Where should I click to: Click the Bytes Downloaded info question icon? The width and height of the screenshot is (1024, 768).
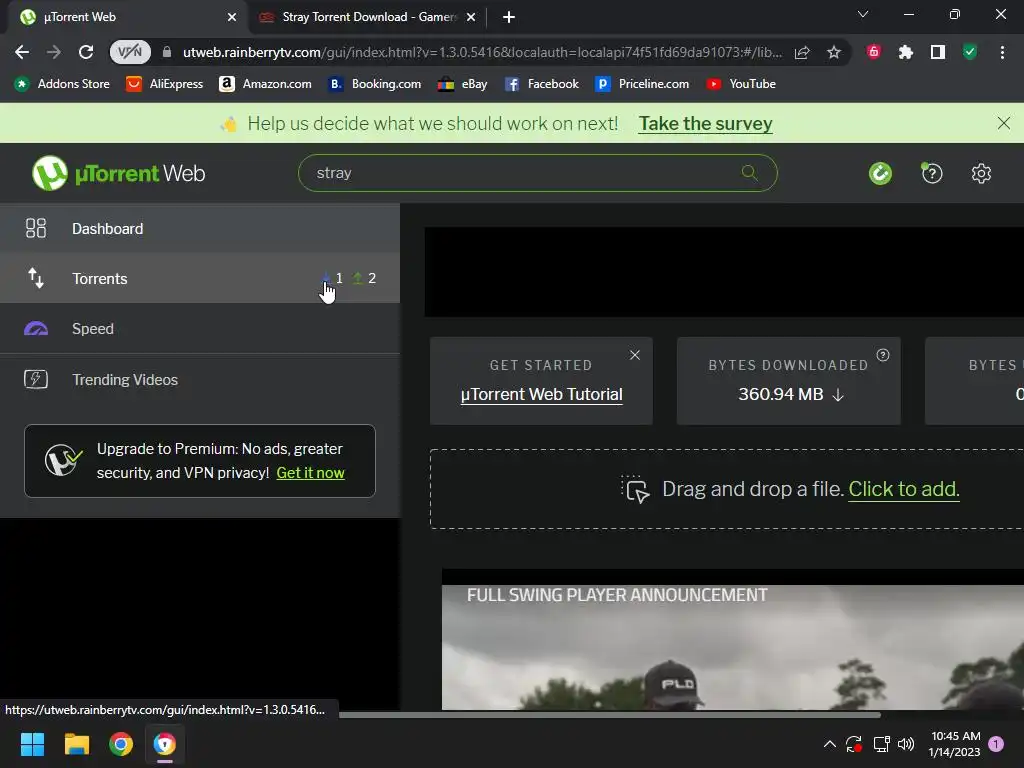click(883, 355)
